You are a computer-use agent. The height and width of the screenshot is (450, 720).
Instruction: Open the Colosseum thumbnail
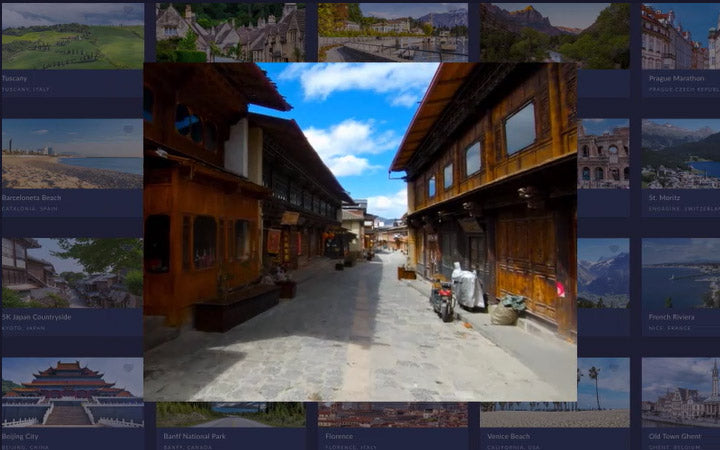point(603,154)
